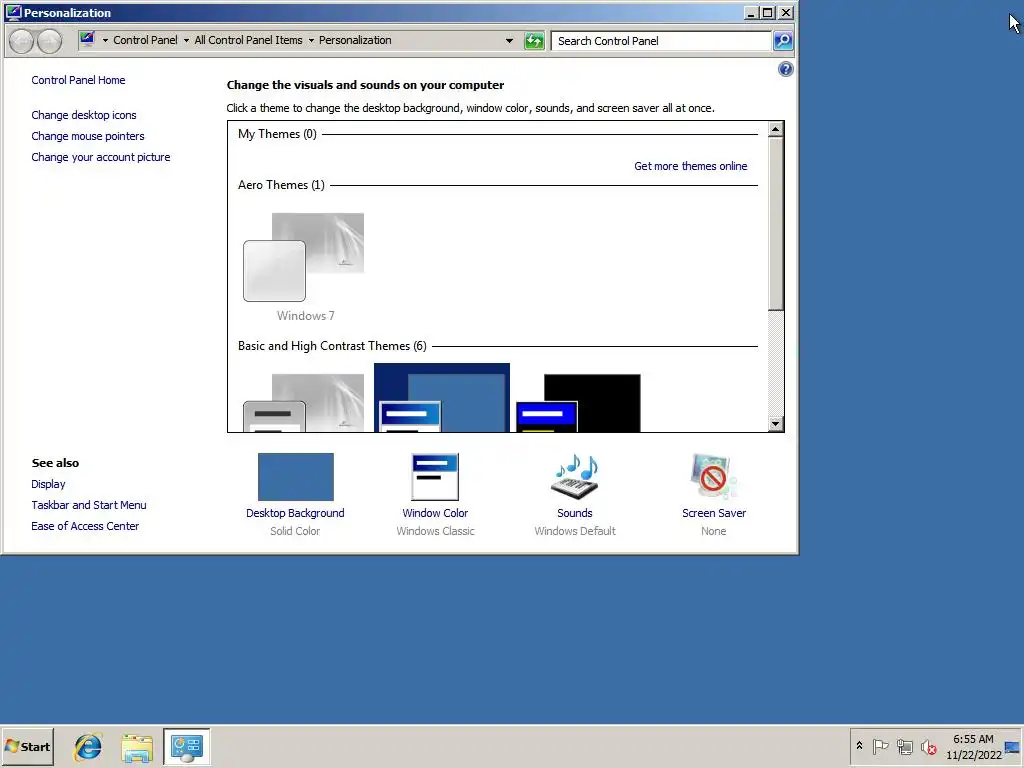
Task: Click the Forward navigation arrow
Action: click(50, 41)
